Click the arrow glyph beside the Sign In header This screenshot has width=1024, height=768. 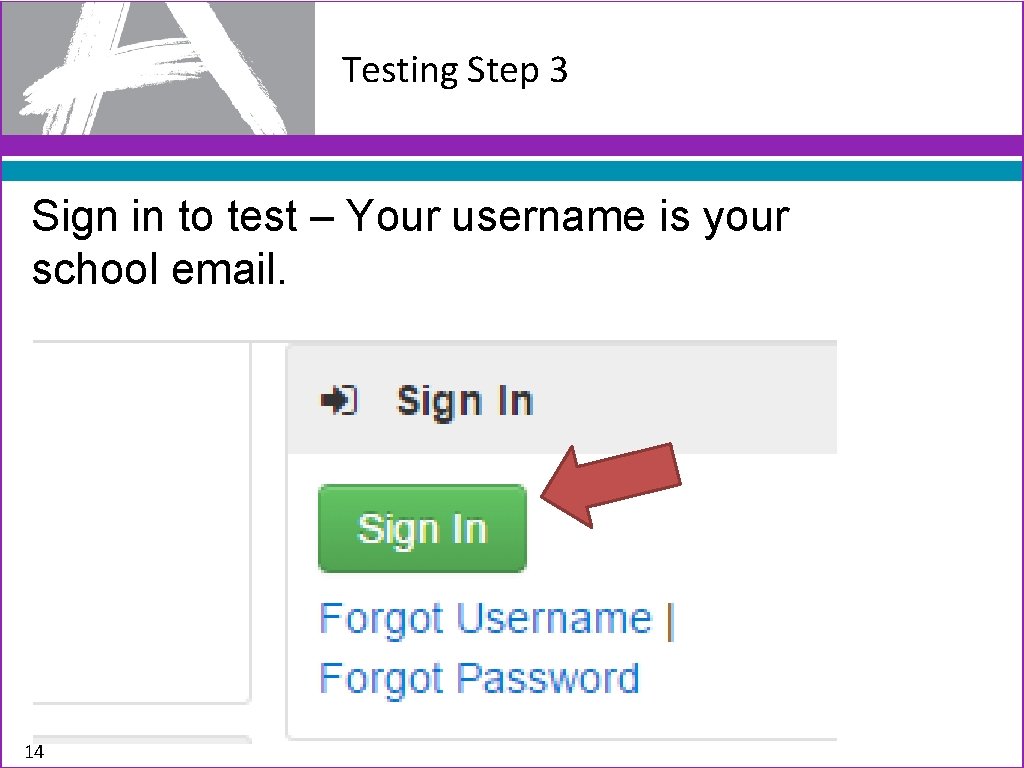(340, 400)
